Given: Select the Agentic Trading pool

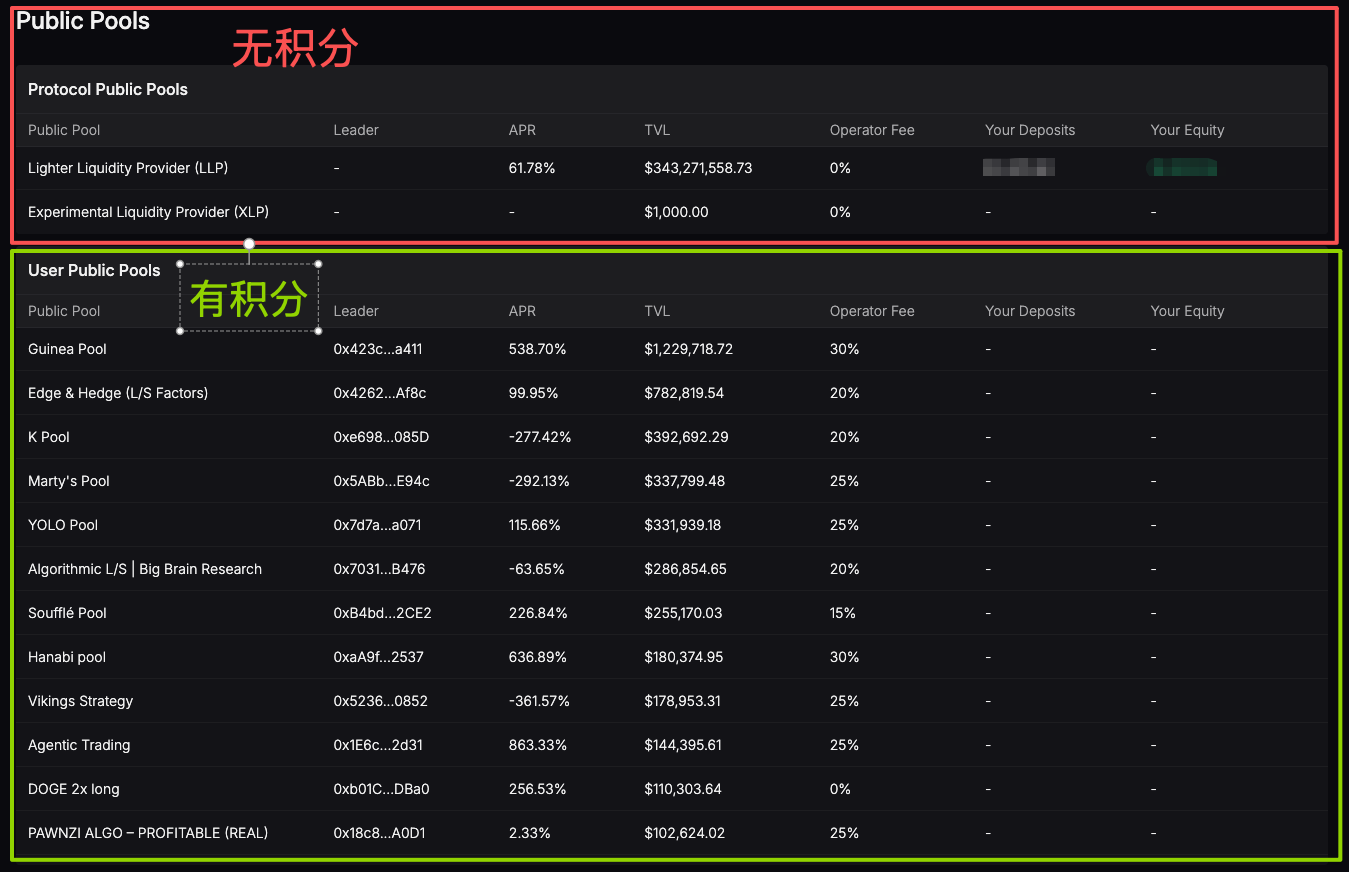Looking at the screenshot, I should 79,745.
